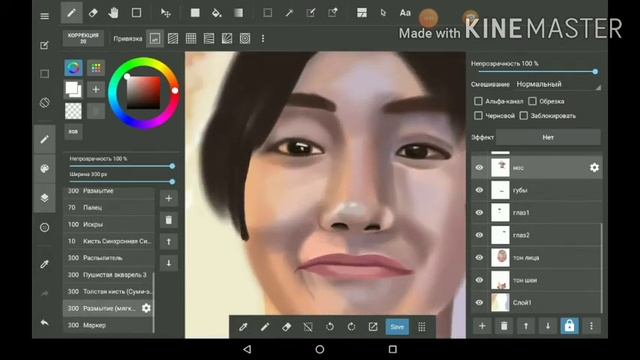Viewport: 640px width, 360px height.
Task: Add a new brush with plus button
Action: coord(169,199)
